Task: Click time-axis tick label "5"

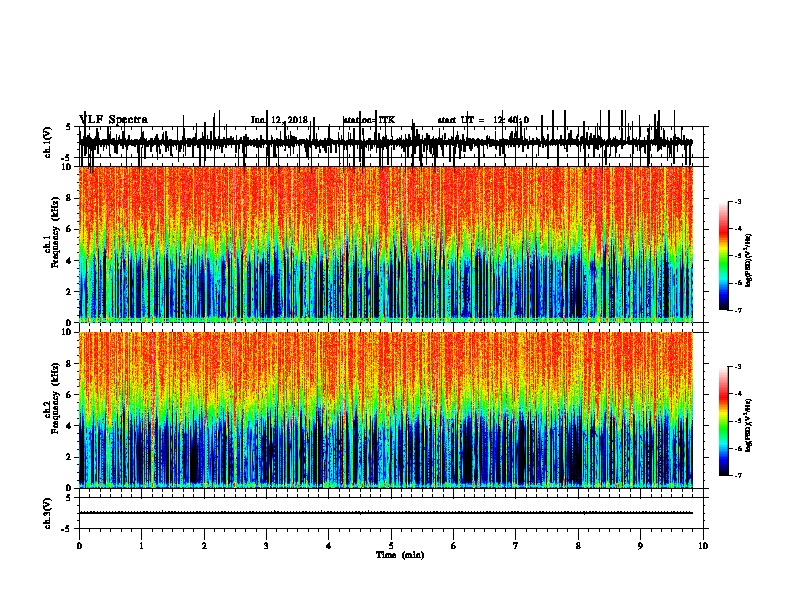Action: pos(391,546)
